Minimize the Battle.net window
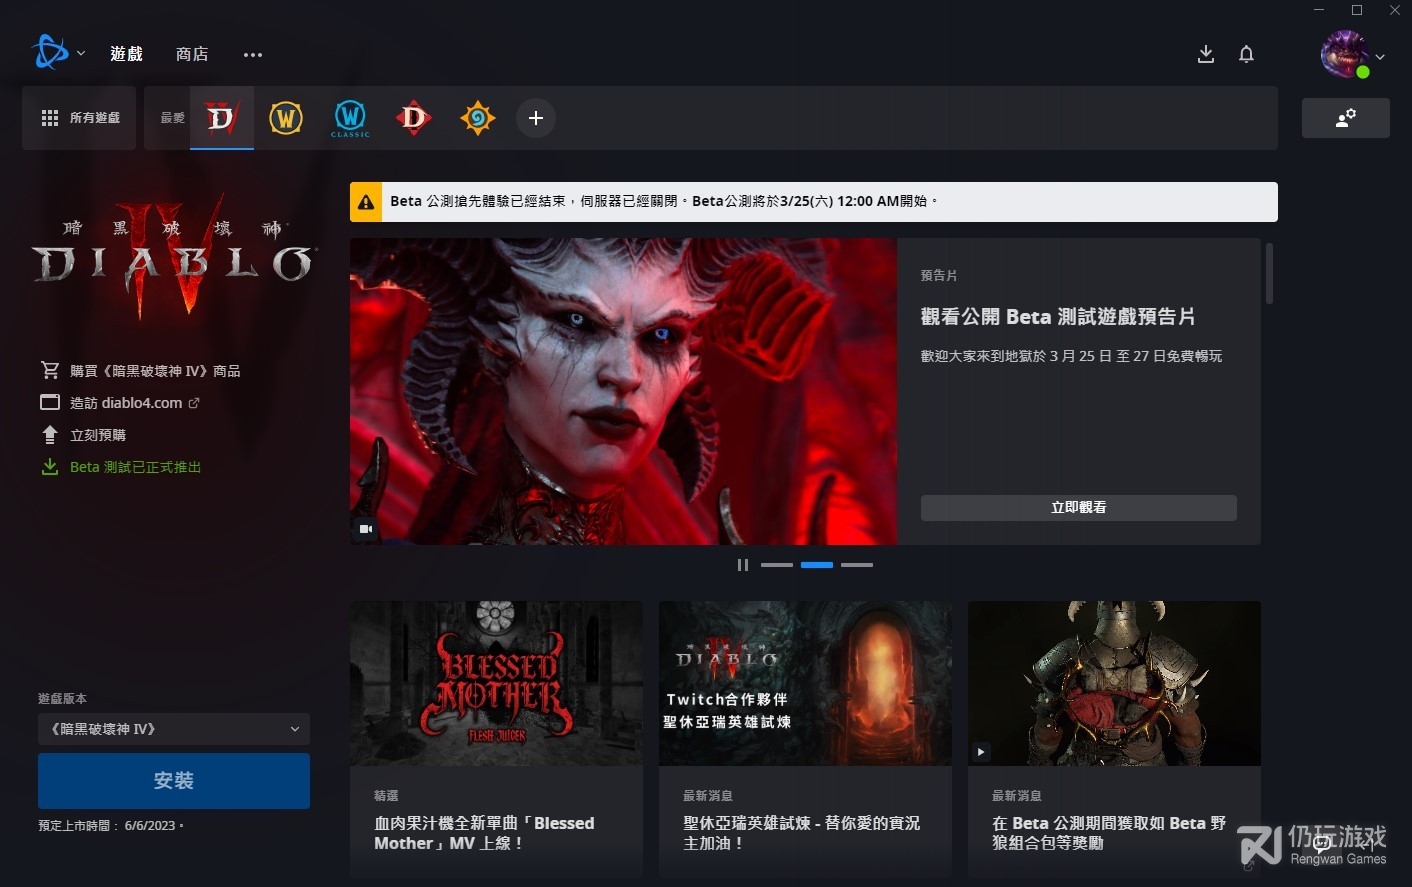Viewport: 1412px width, 887px height. coord(1319,10)
